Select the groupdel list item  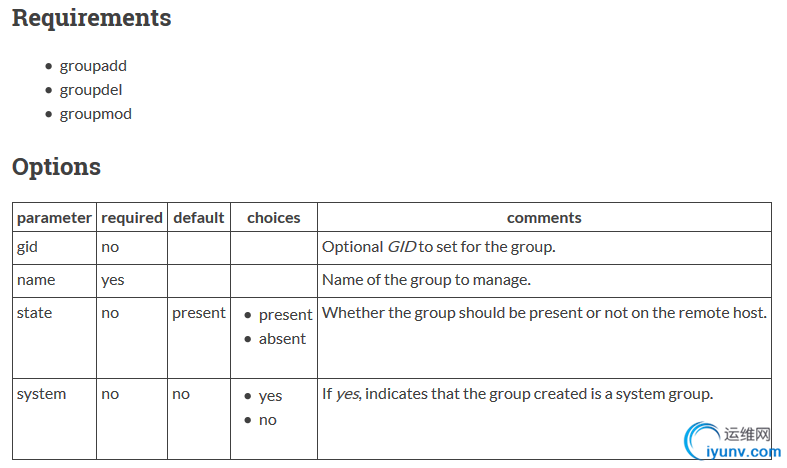pos(91,90)
